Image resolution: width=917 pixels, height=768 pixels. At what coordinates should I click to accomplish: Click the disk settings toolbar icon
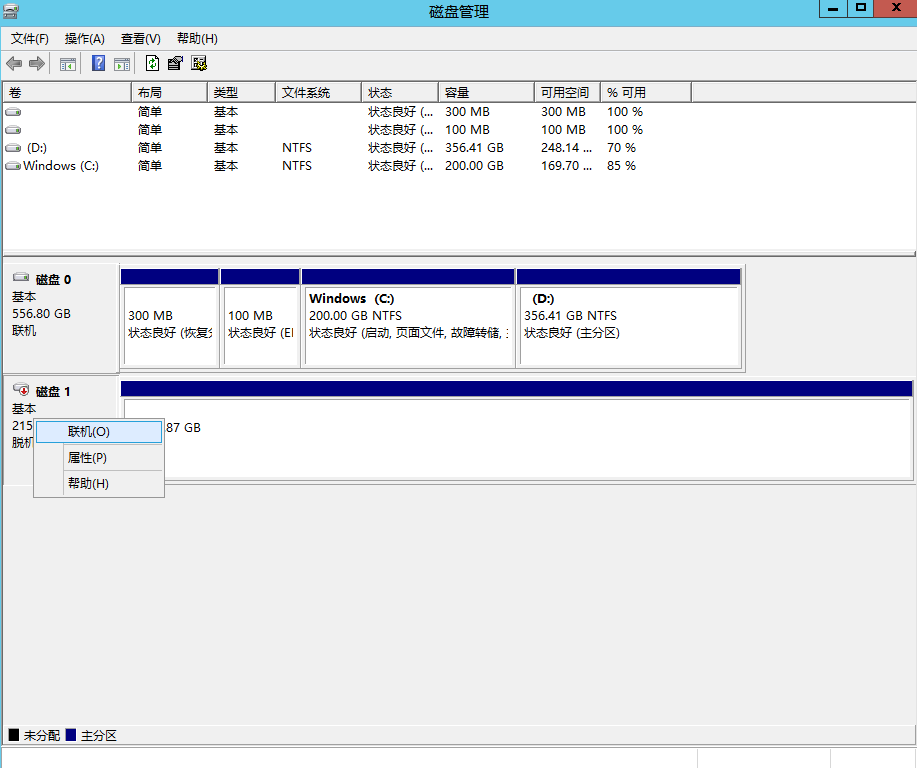coord(199,64)
